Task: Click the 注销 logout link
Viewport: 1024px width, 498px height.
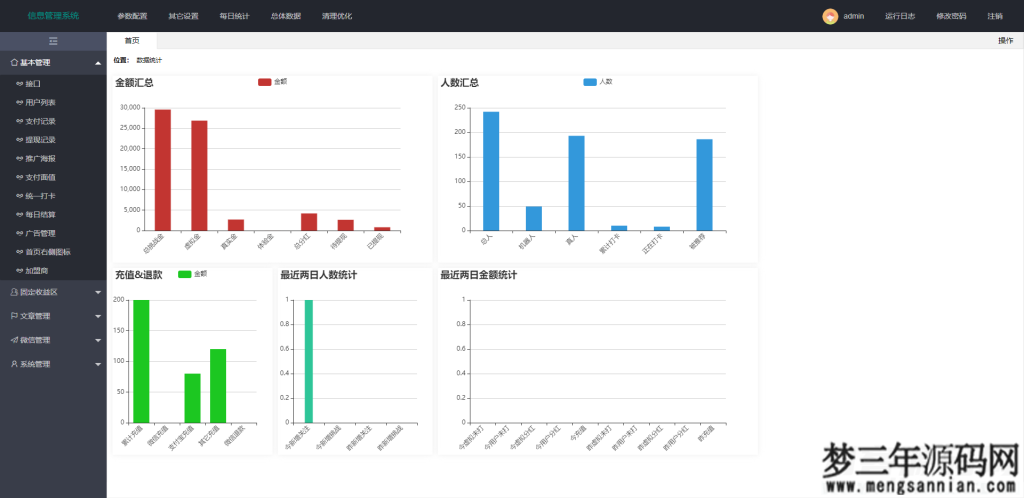Action: pyautogui.click(x=994, y=16)
